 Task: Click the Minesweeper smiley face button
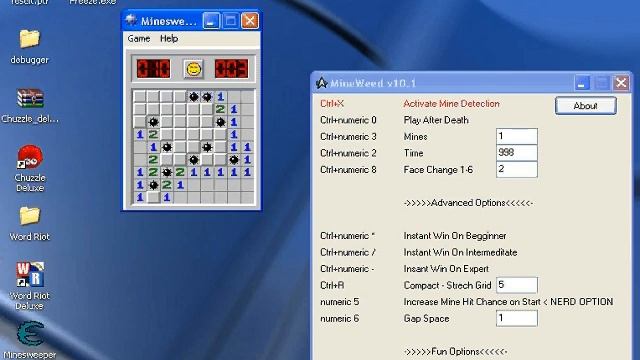[193, 69]
